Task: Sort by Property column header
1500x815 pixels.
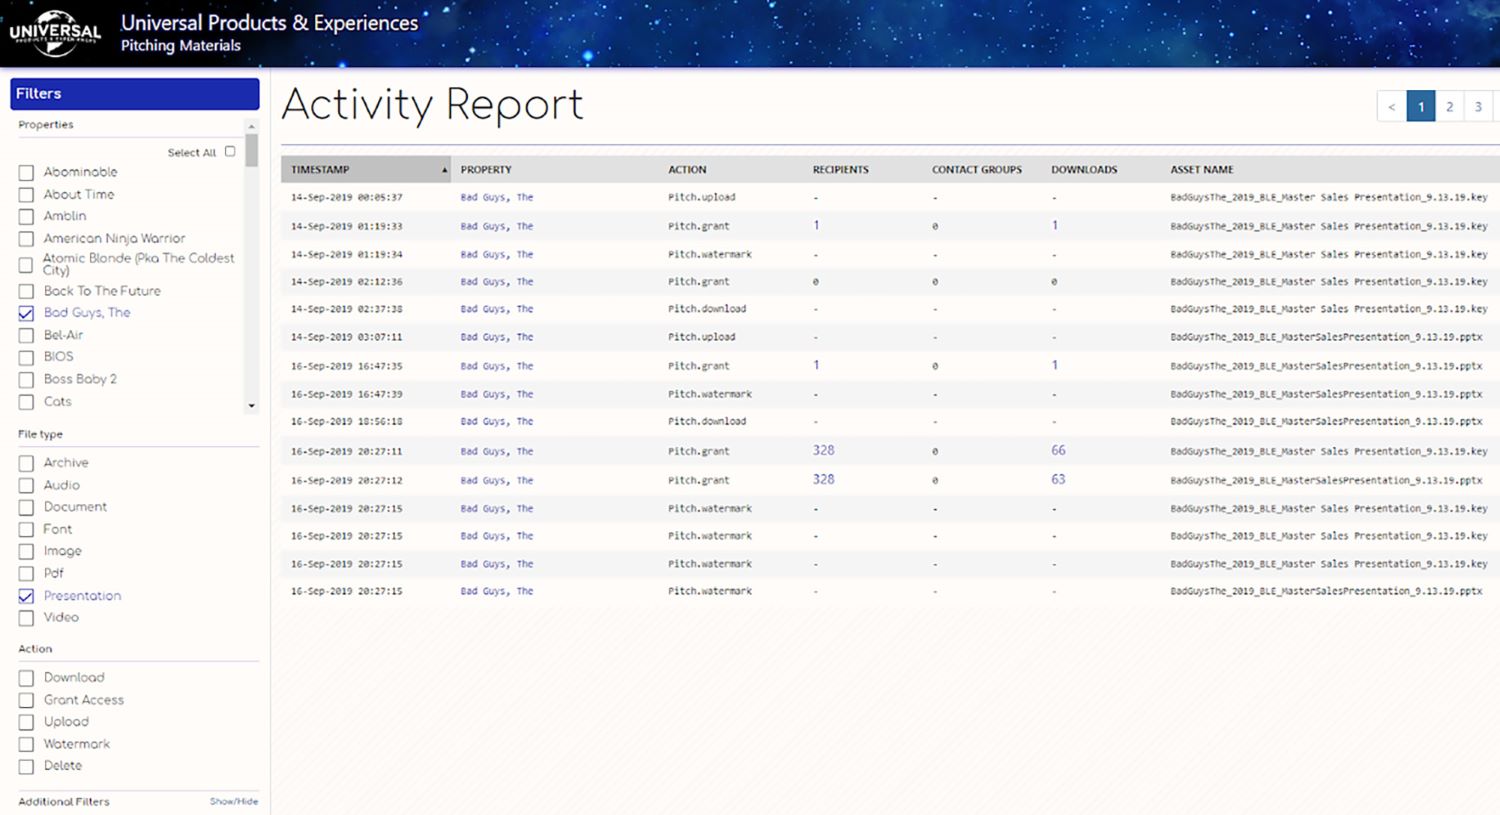Action: (x=486, y=170)
